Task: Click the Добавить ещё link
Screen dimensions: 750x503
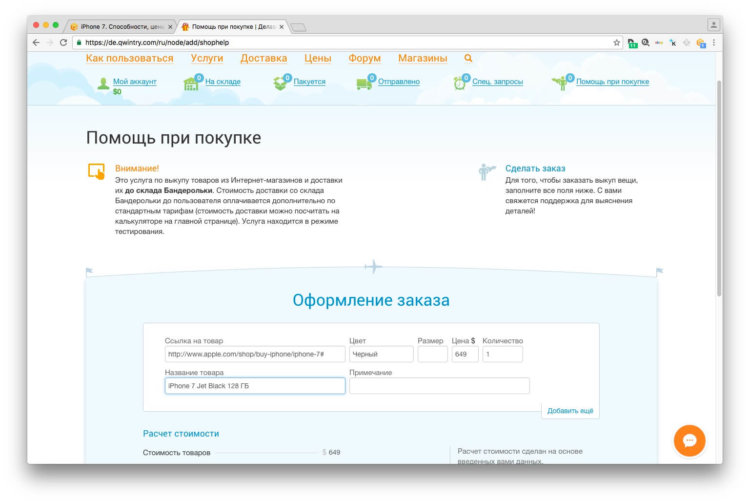Action: tap(570, 411)
